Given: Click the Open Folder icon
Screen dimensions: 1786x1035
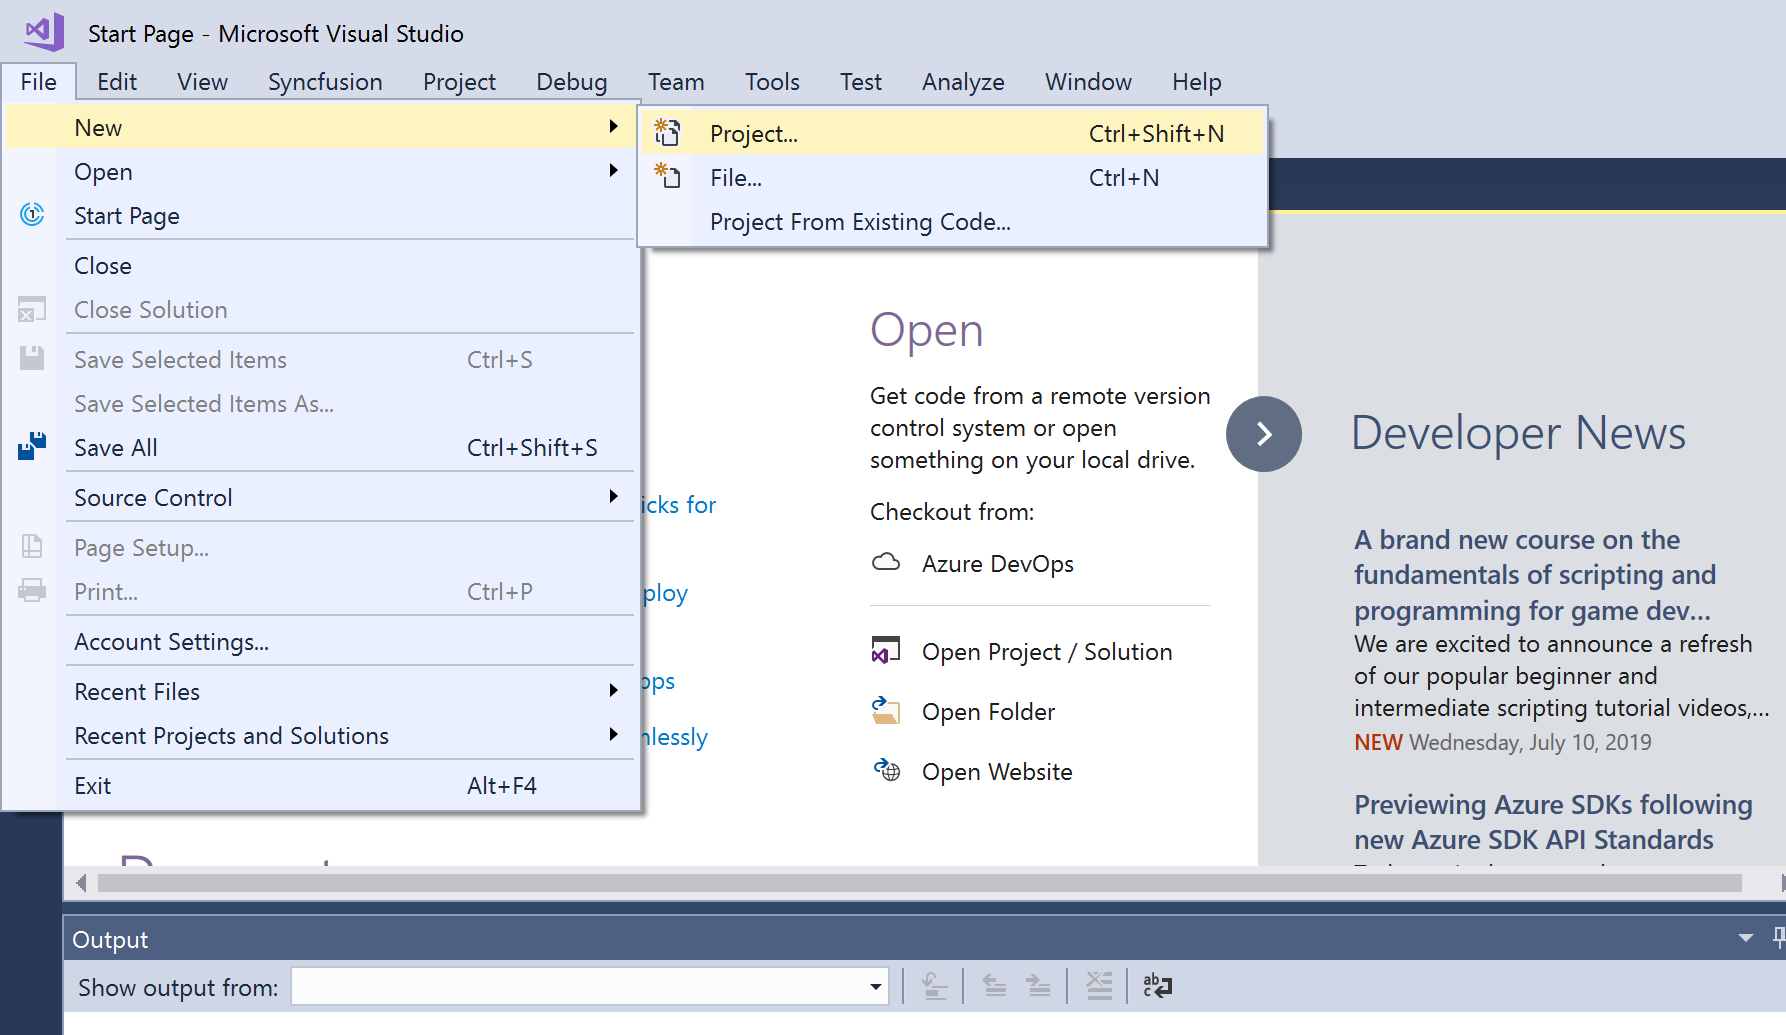Looking at the screenshot, I should point(886,710).
